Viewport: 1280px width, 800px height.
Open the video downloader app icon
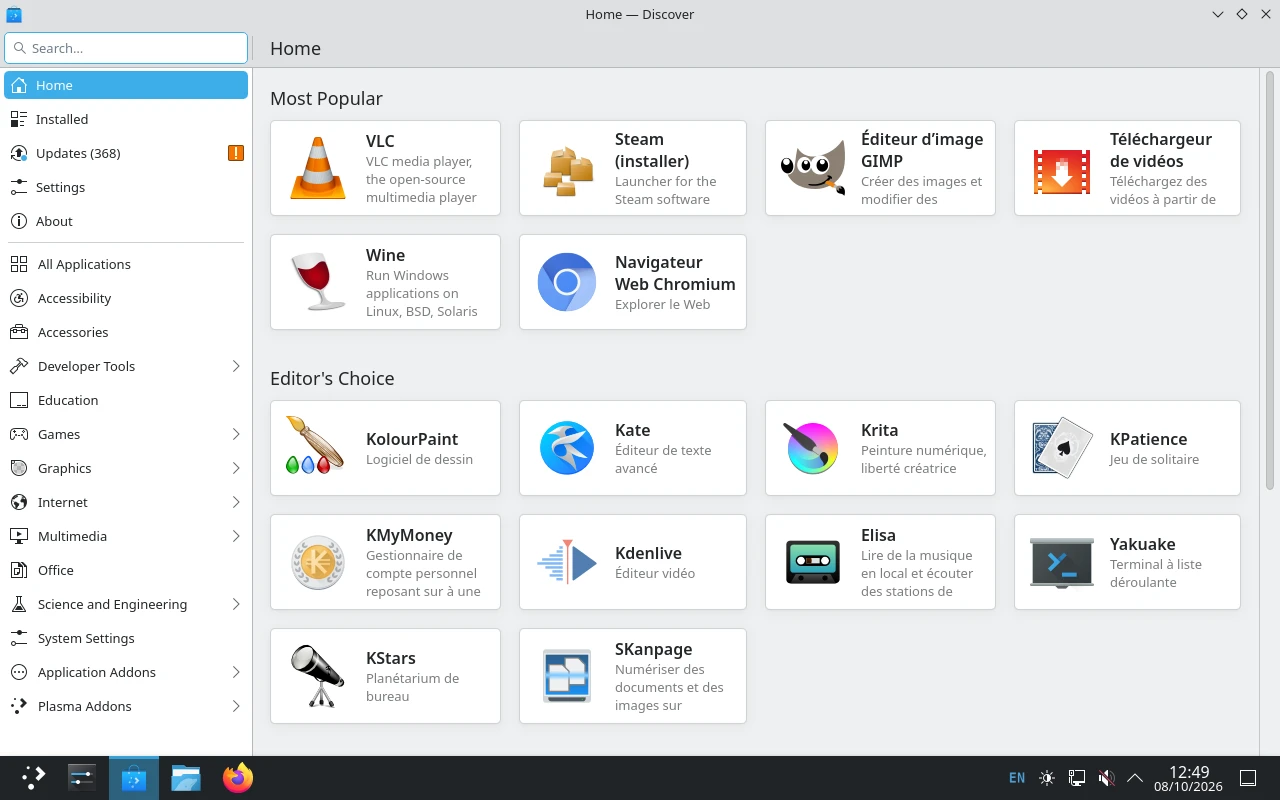point(1062,172)
